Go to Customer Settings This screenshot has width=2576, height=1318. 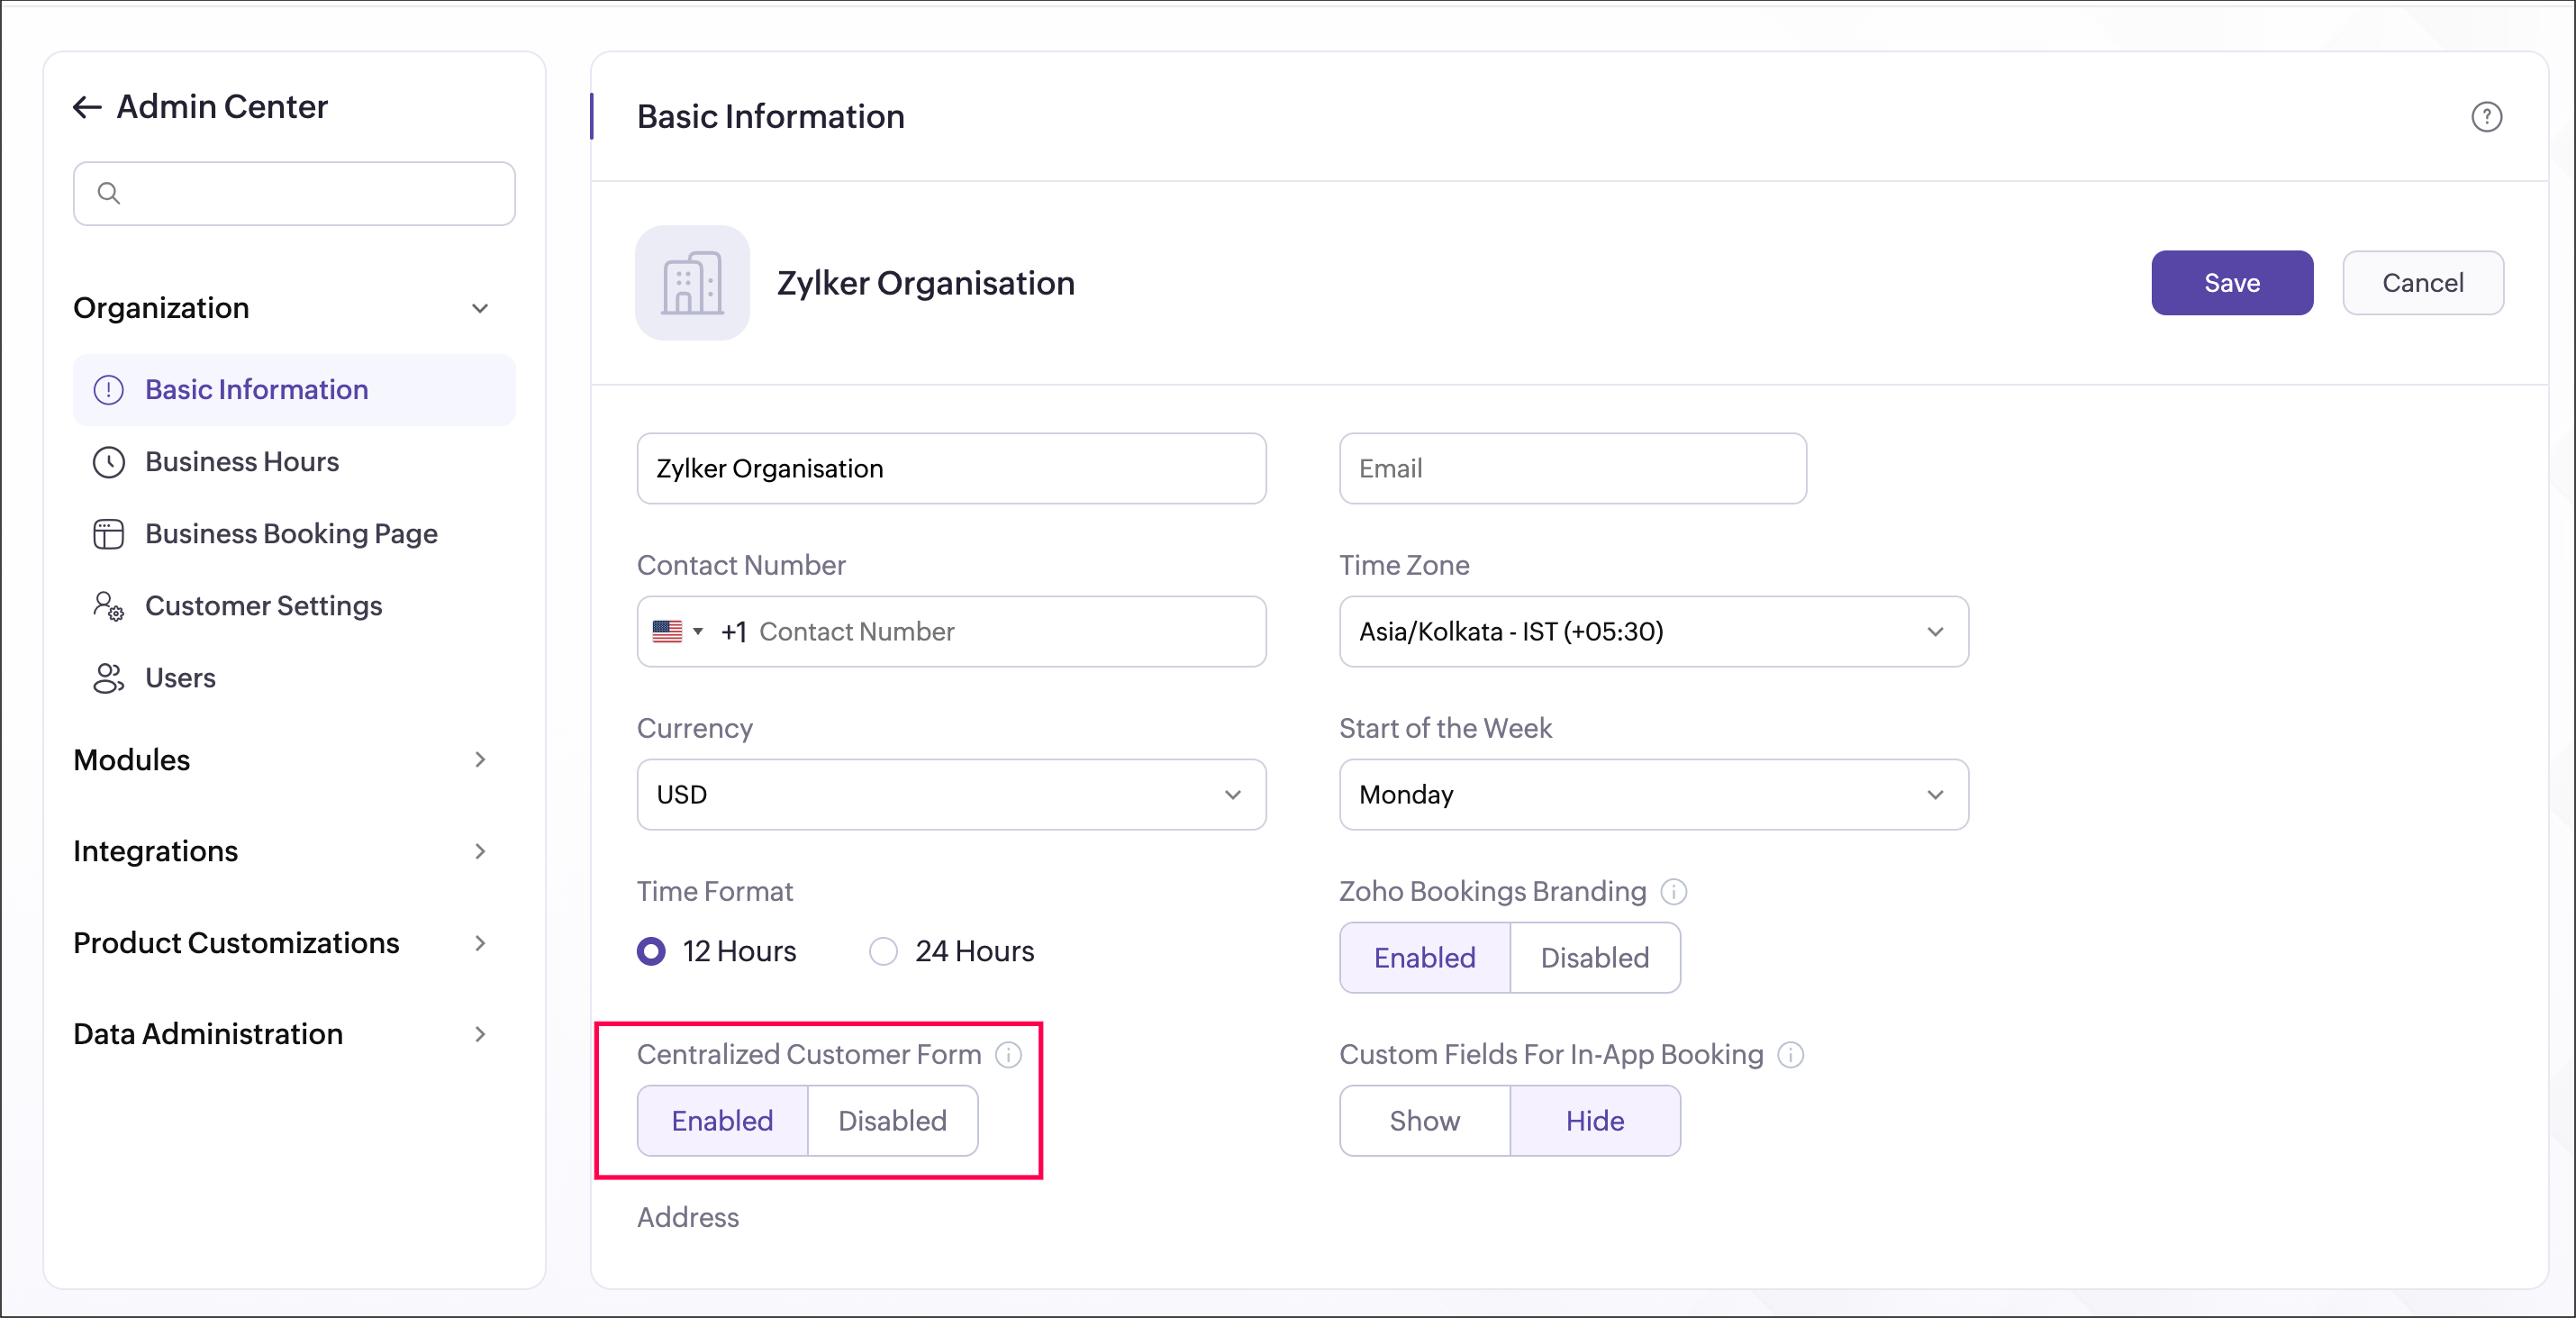pos(263,606)
